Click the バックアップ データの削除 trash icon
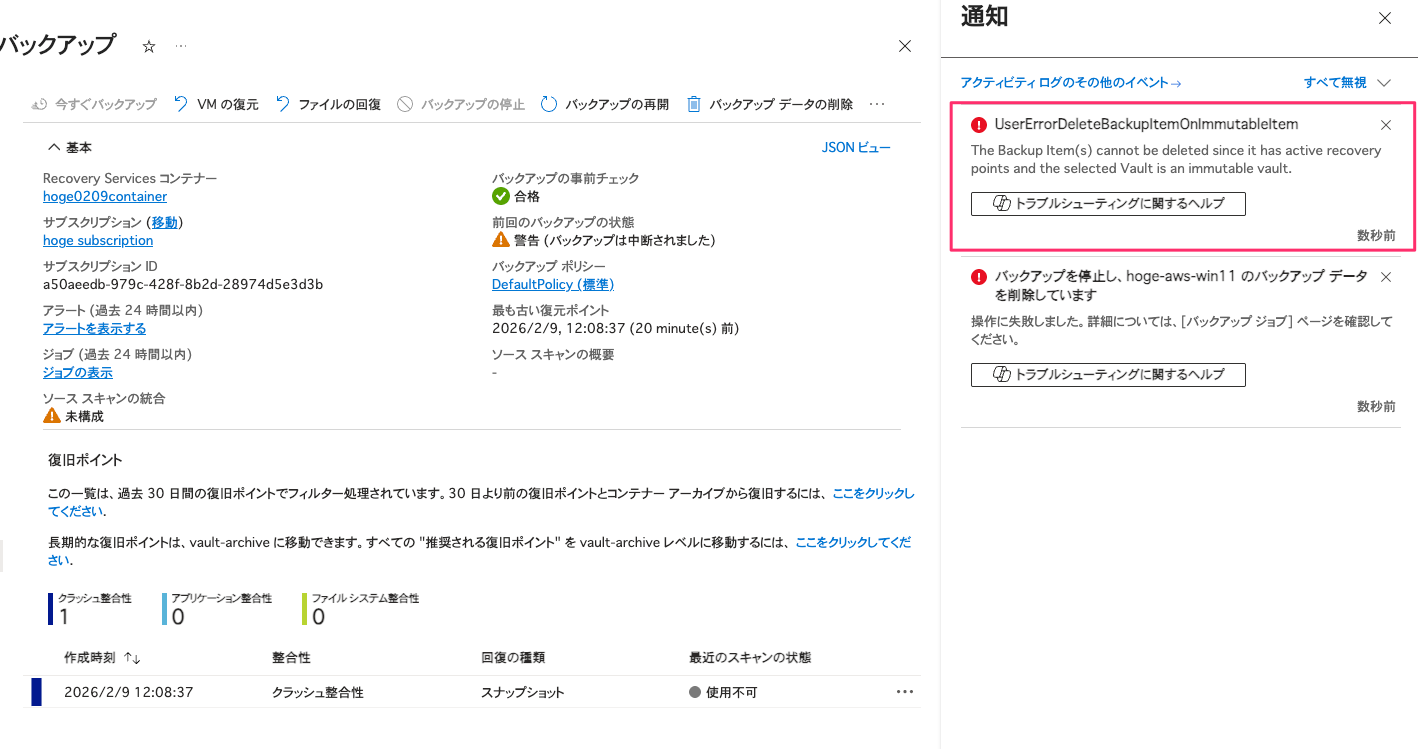The width and height of the screenshot is (1418, 749). tap(694, 103)
